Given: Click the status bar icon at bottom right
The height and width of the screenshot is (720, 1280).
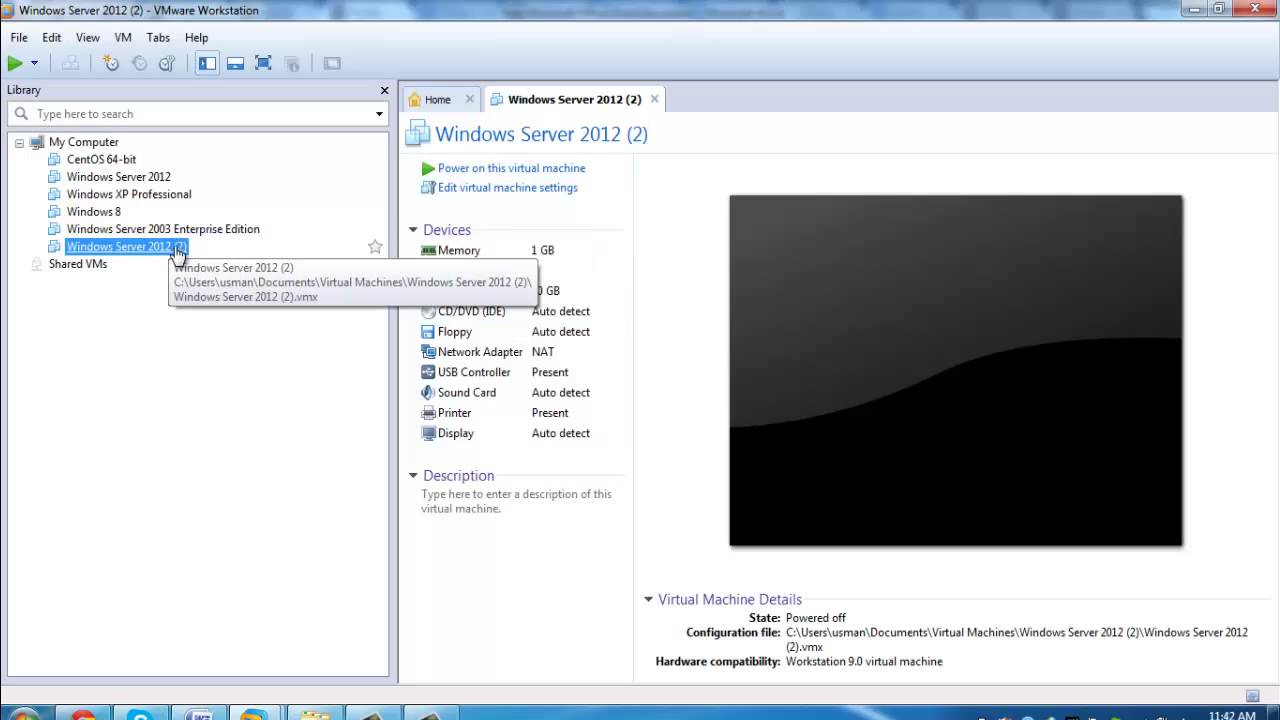Looking at the screenshot, I should click(1252, 695).
